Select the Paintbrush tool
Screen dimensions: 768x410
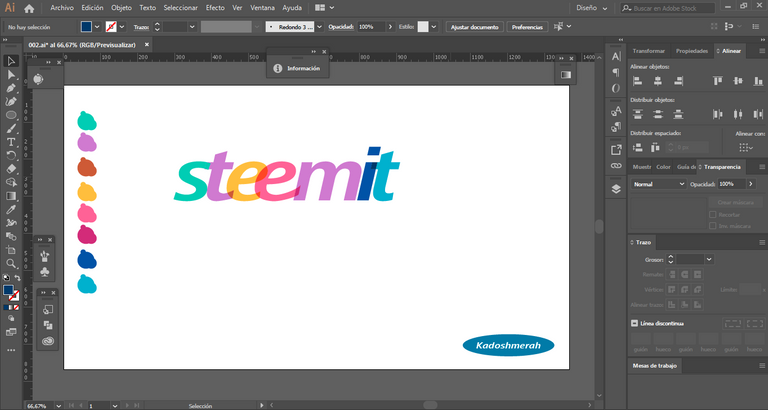pyautogui.click(x=11, y=128)
